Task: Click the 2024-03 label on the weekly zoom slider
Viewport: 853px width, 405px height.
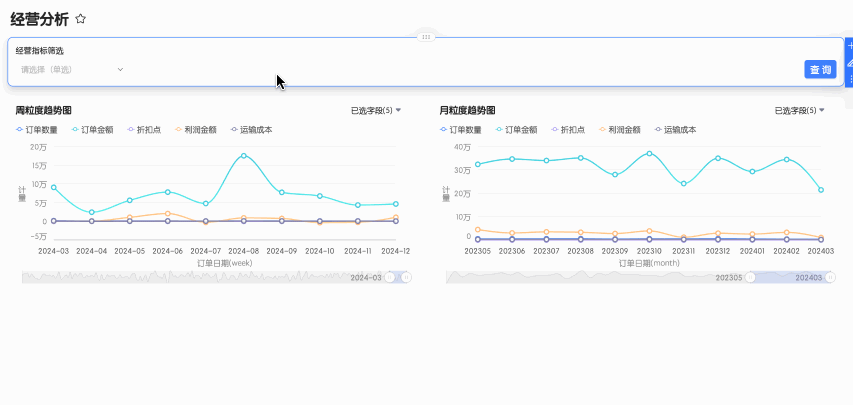Action: [x=366, y=278]
